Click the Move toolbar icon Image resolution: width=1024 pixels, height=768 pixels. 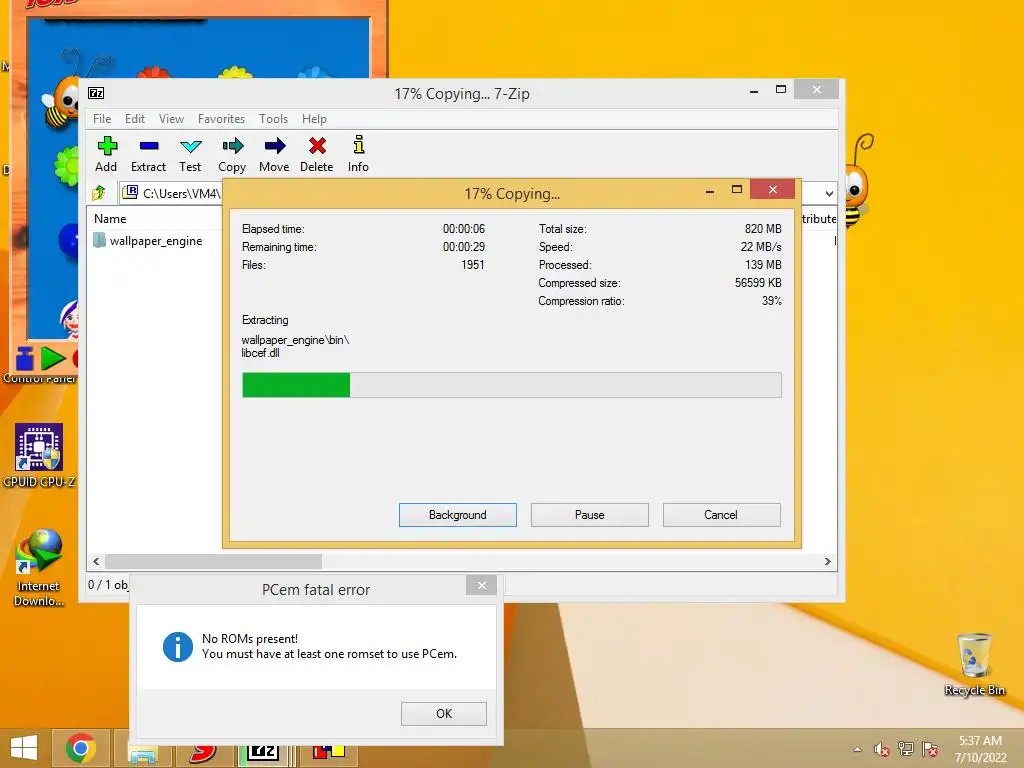tap(274, 154)
